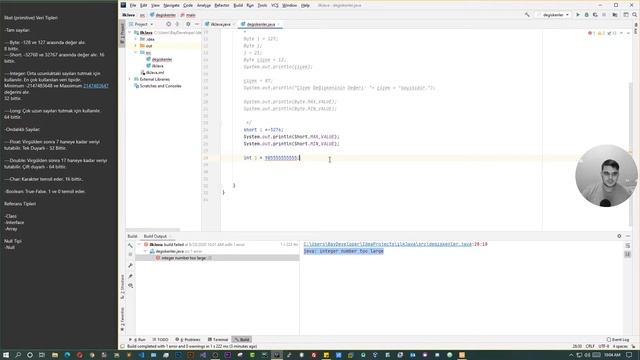Expand the .idea folder
Image resolution: width=640 pixels, height=360 pixels.
point(136,39)
